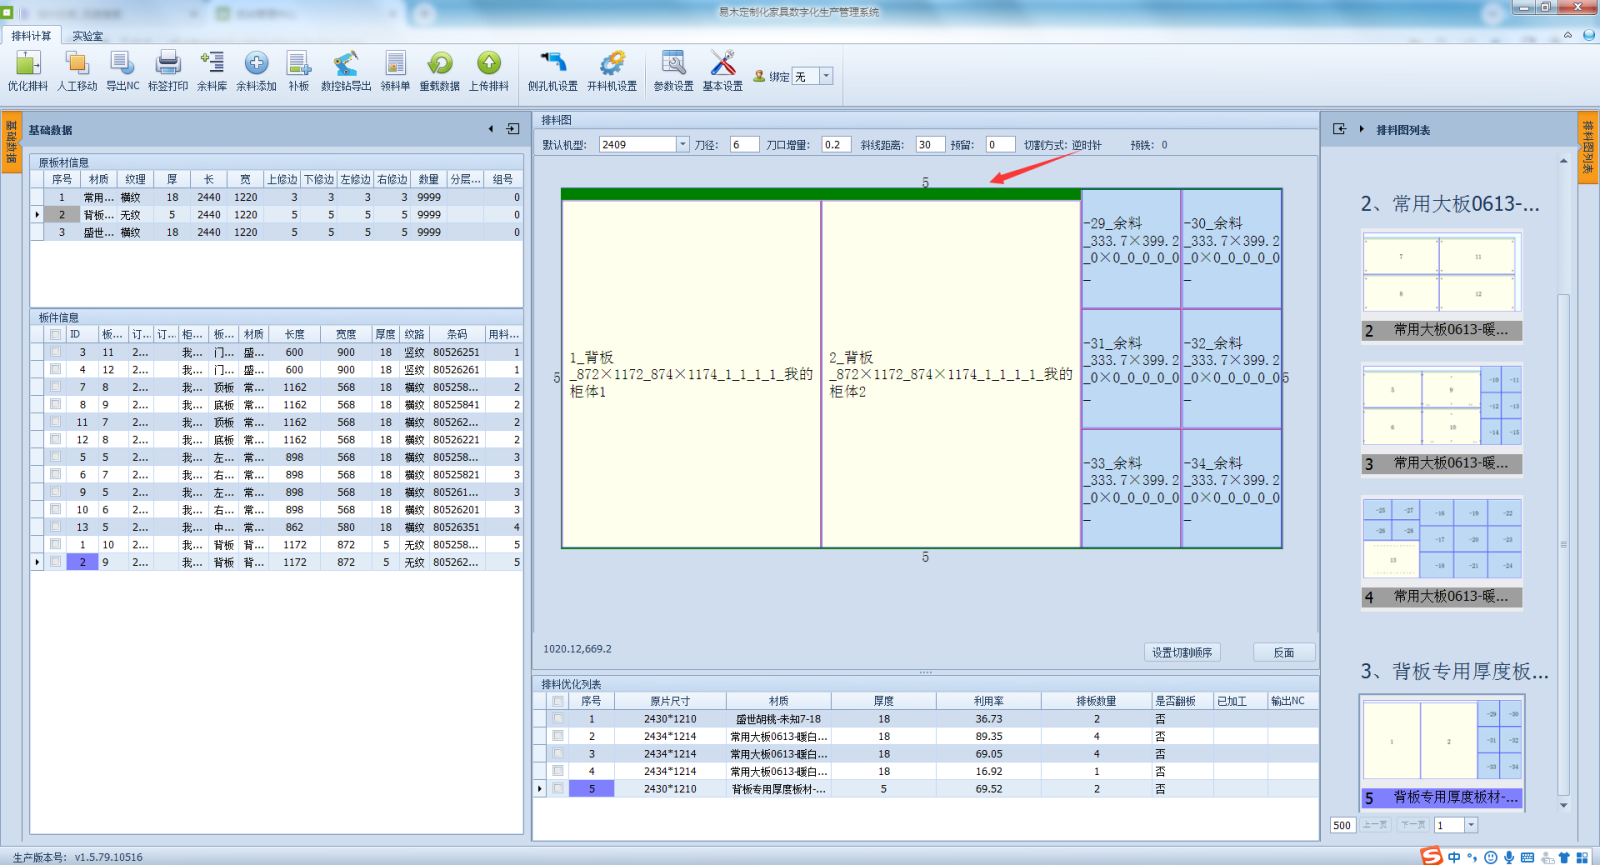The height and width of the screenshot is (865, 1600).
Task: Click the 补板 supplement board icon
Action: 298,71
